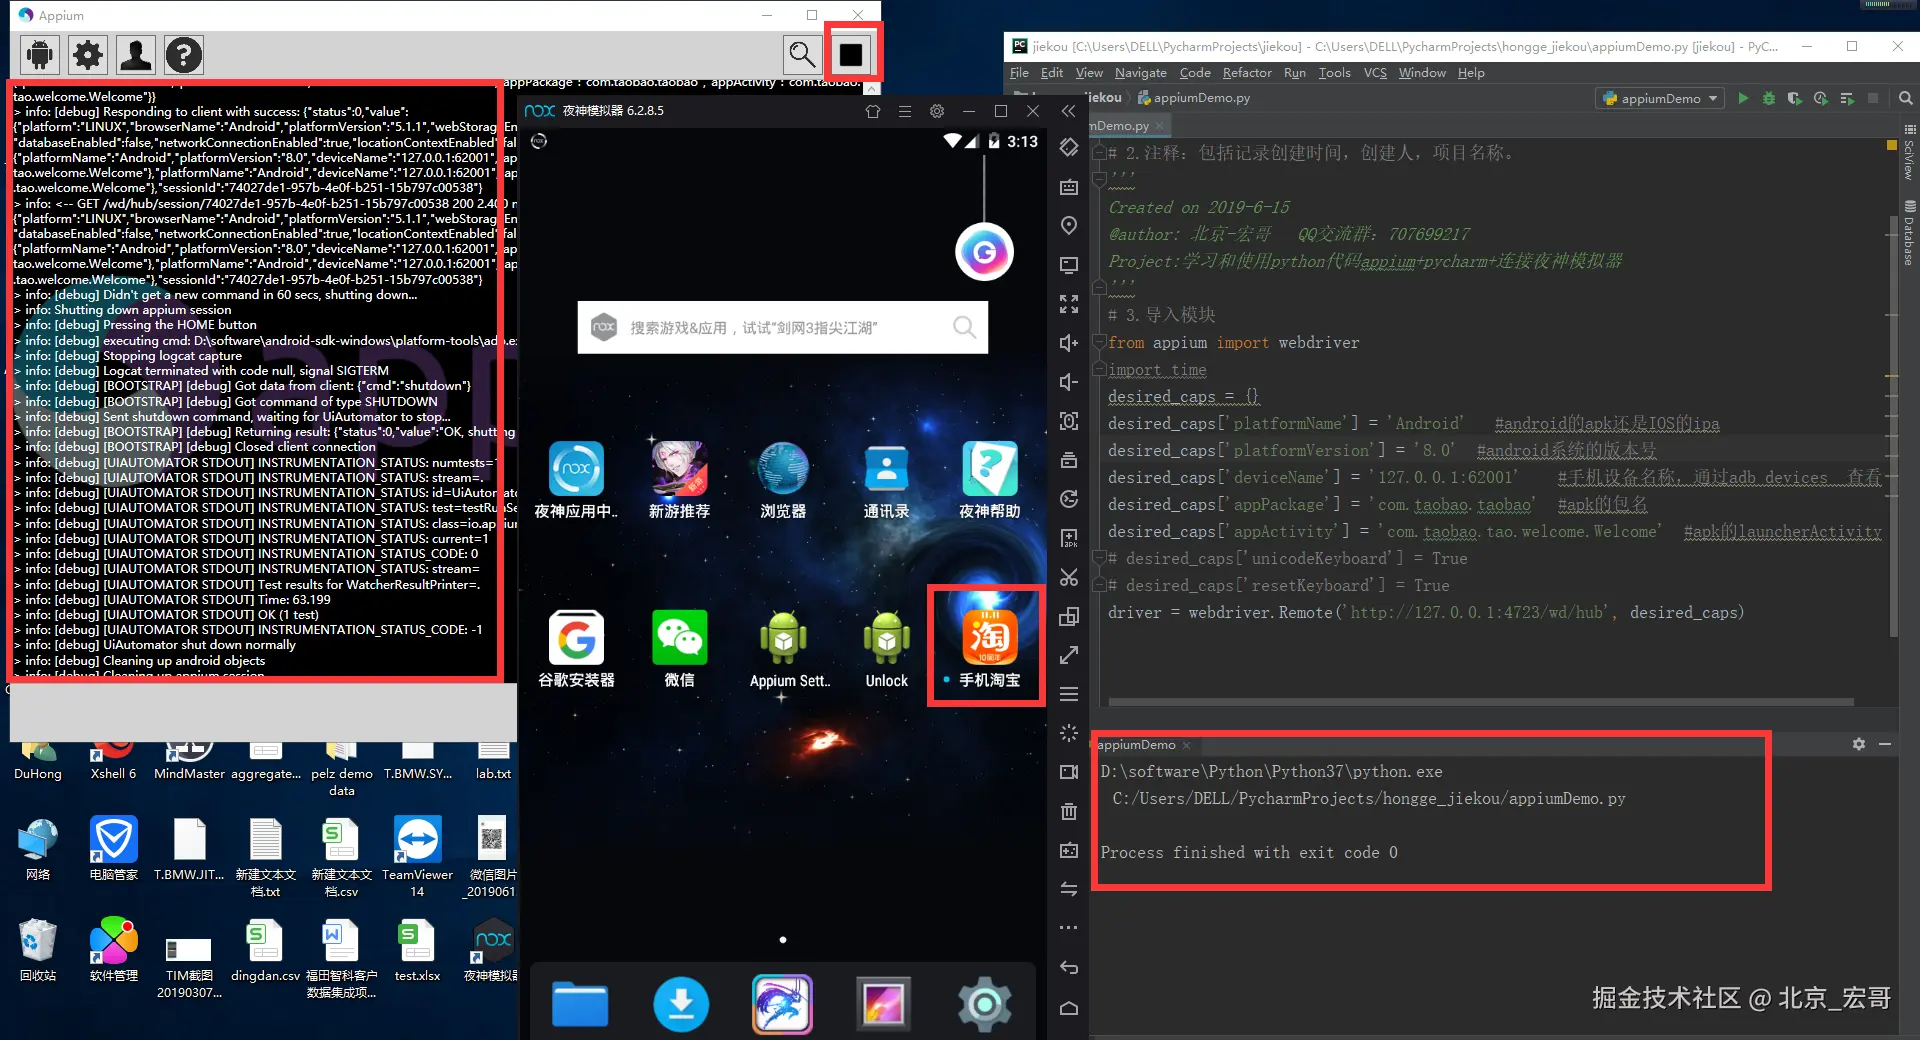This screenshot has height=1040, width=1920.
Task: Click the Nox rotate screen sidebar icon
Action: point(1069,148)
